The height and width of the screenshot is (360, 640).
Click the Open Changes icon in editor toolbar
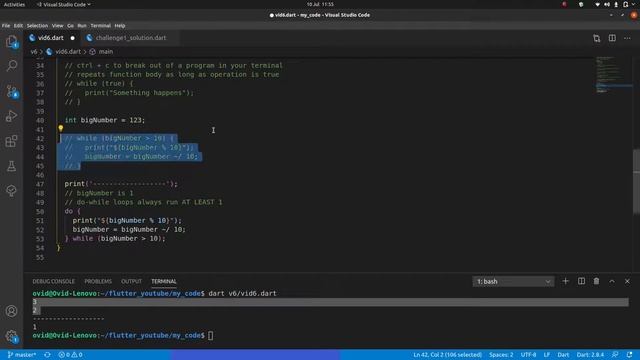pos(597,38)
